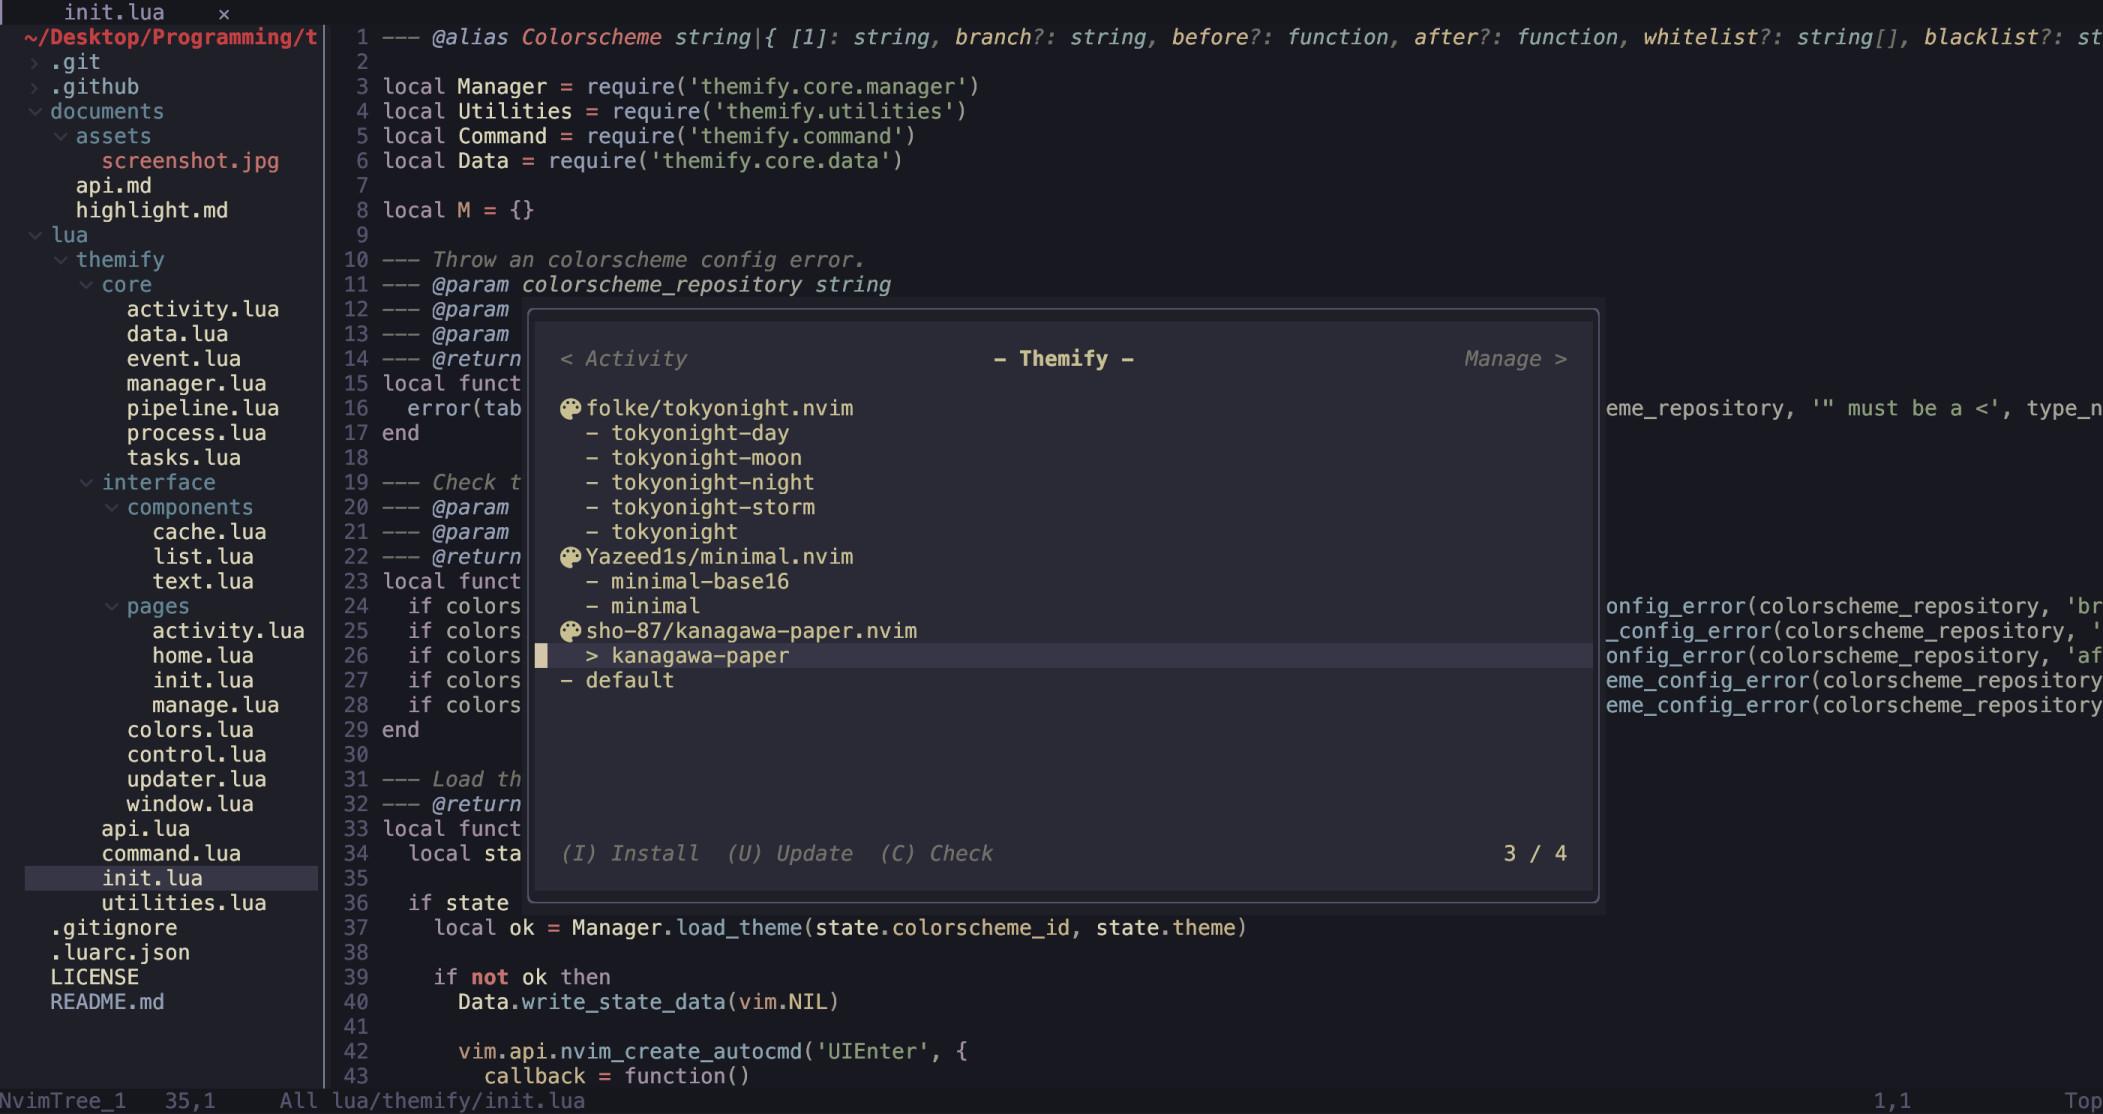Collapse the documents folder chevron
2103x1114 pixels.
point(36,111)
